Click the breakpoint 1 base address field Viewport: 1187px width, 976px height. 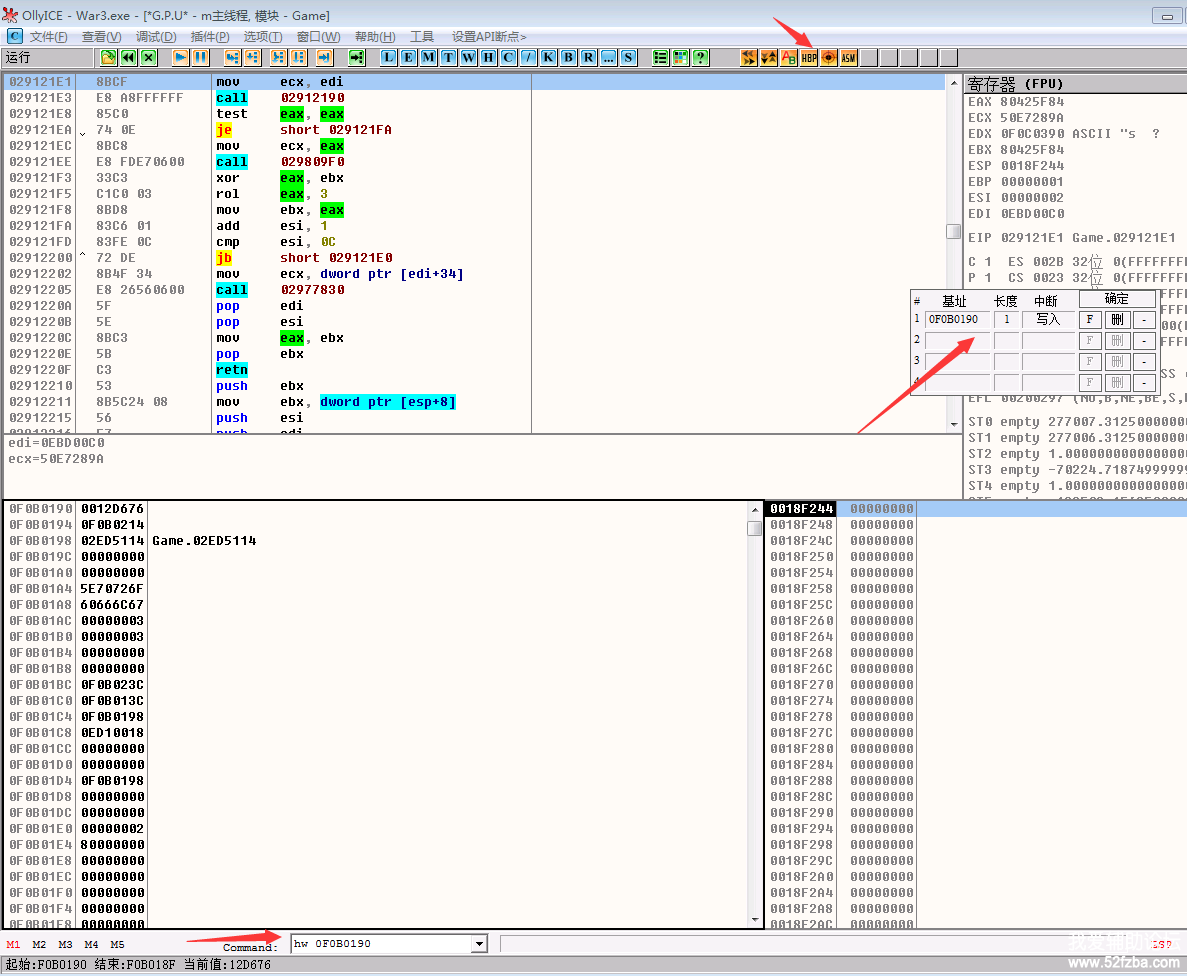[x=957, y=320]
